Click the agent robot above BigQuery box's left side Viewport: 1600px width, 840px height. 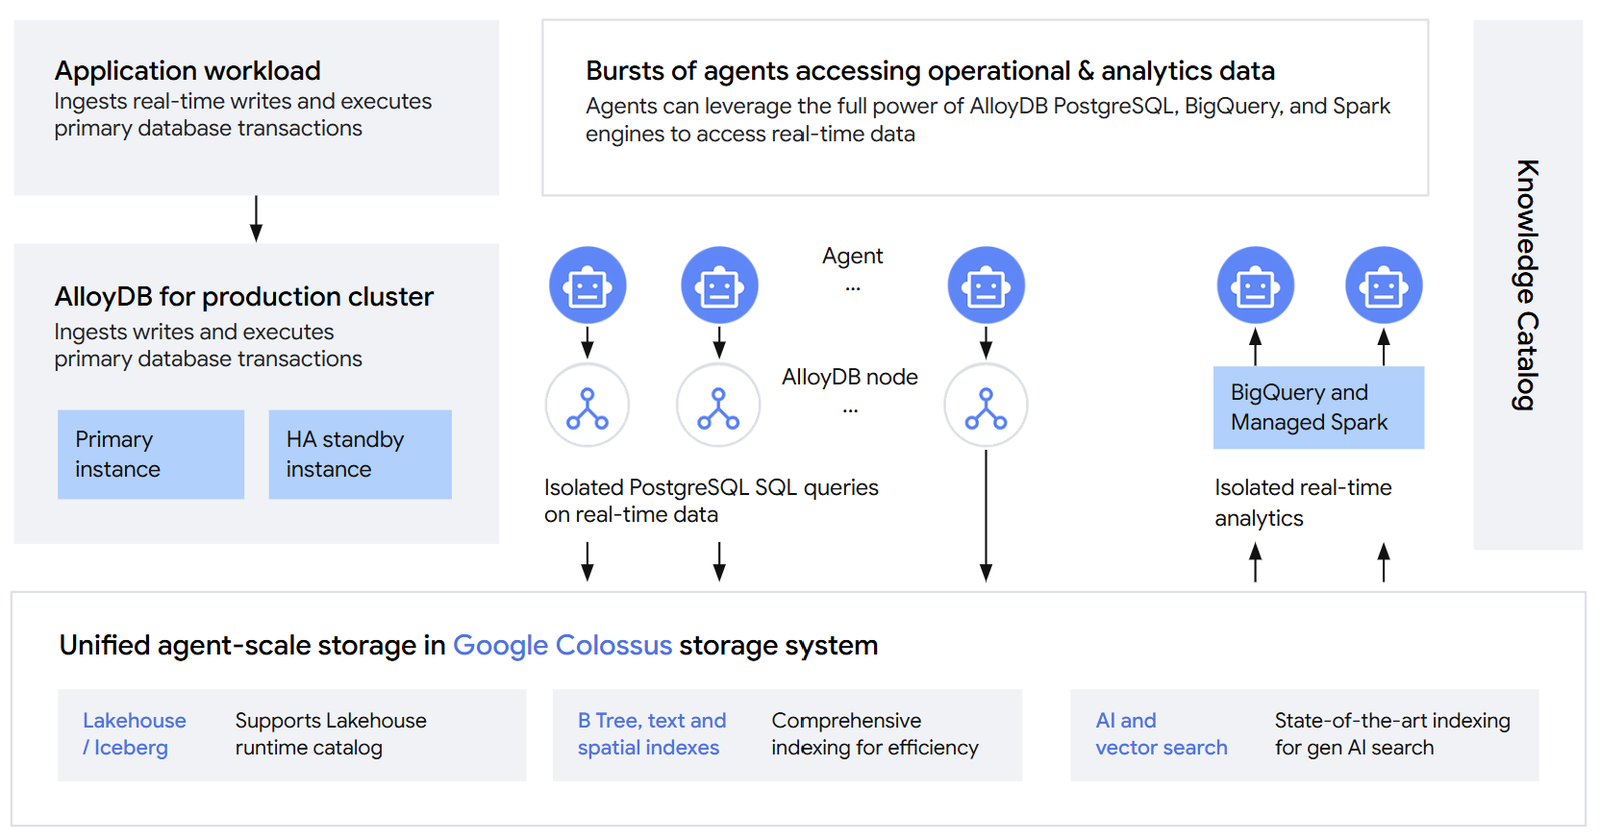click(1255, 285)
